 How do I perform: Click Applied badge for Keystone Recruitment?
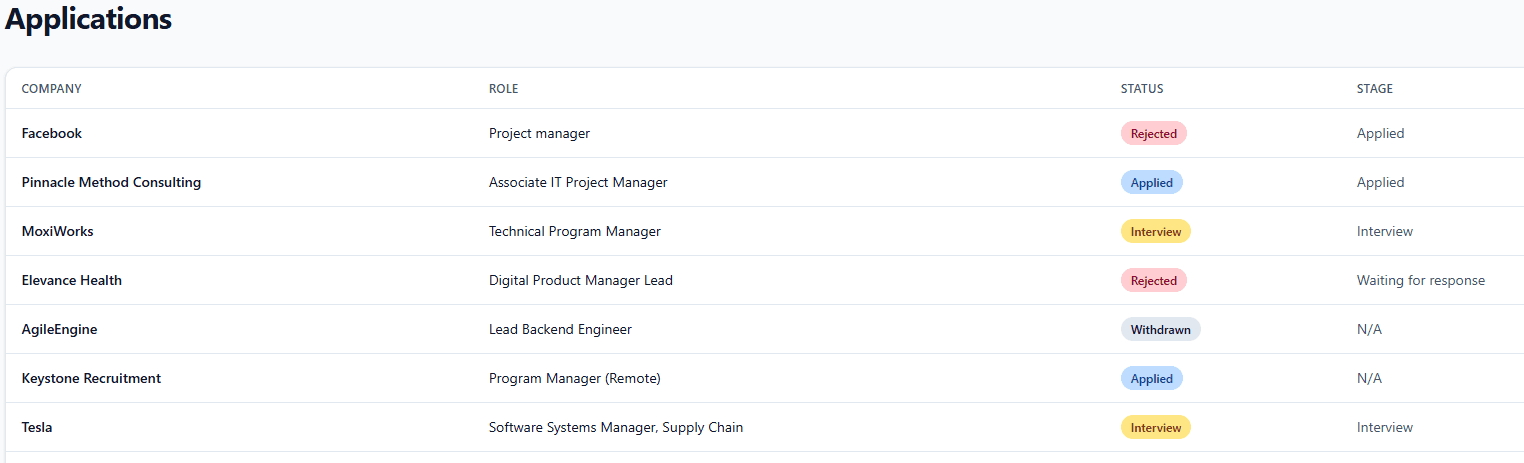point(1152,378)
